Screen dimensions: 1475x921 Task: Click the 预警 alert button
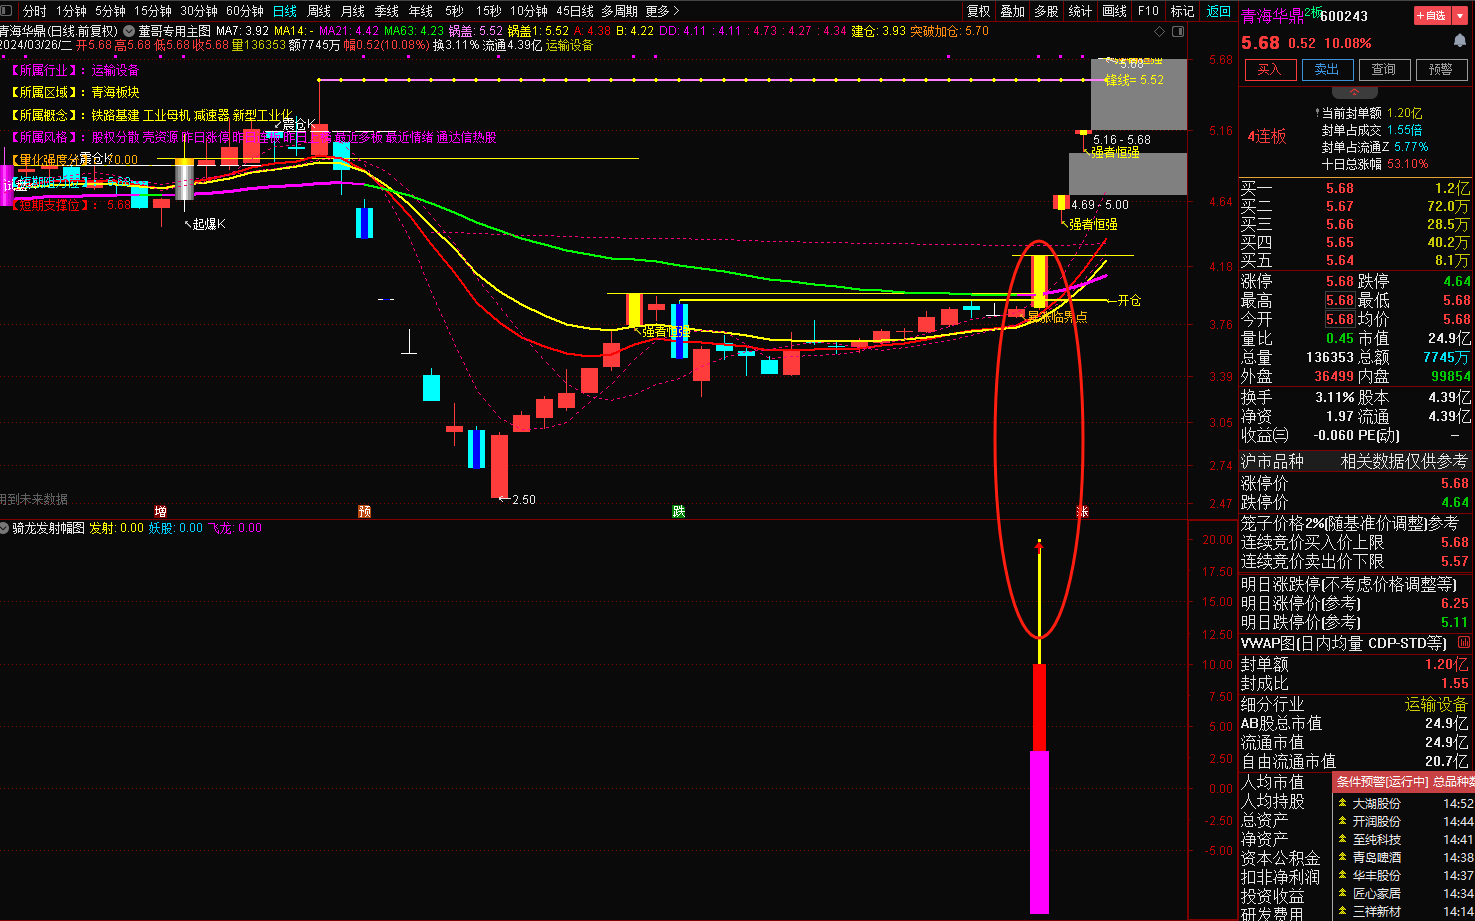(x=1441, y=70)
